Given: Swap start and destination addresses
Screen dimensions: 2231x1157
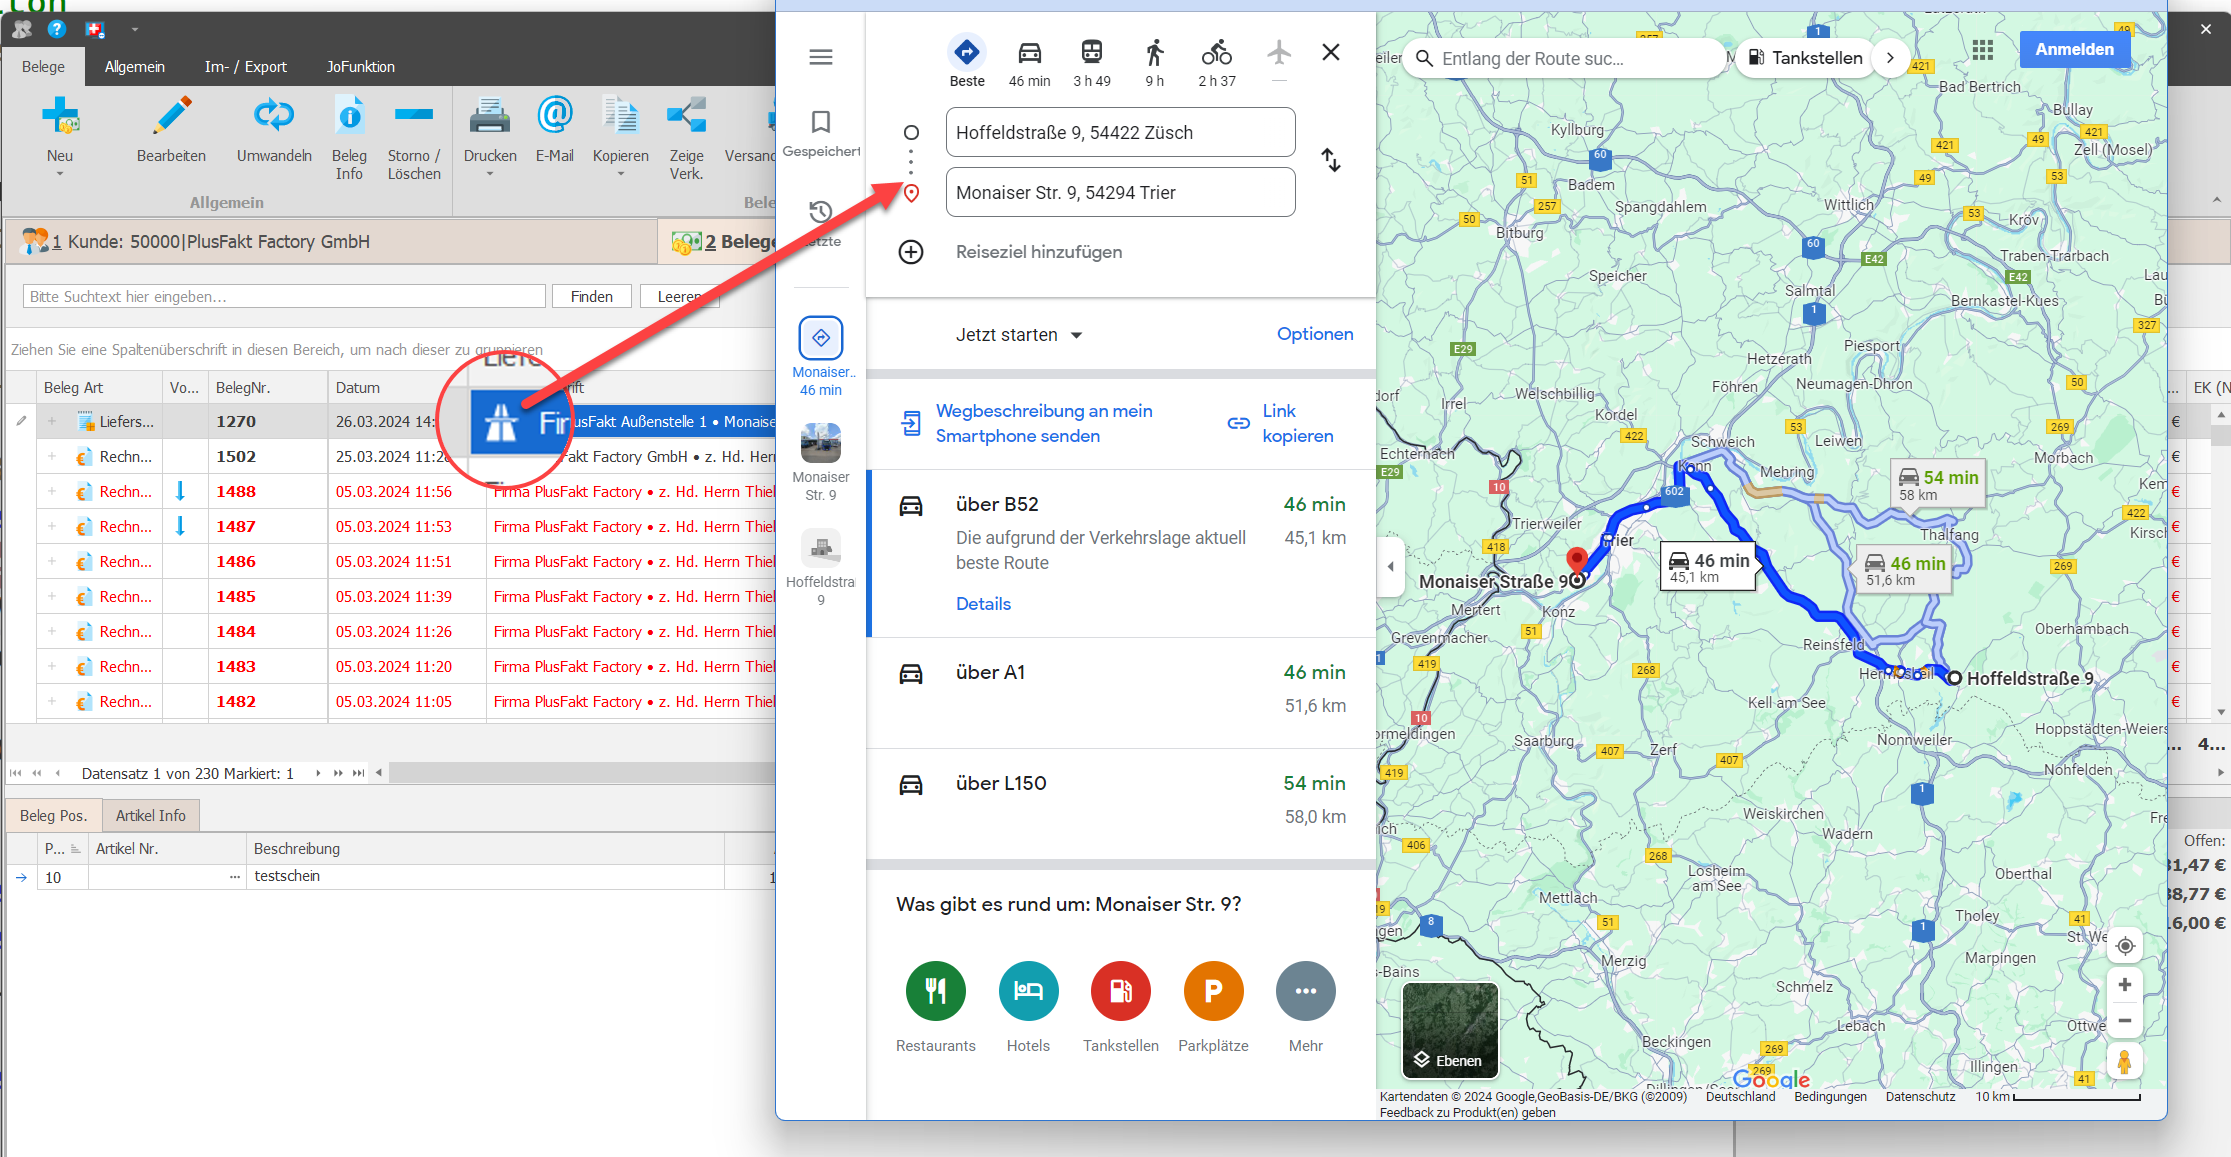Looking at the screenshot, I should pos(1331,160).
